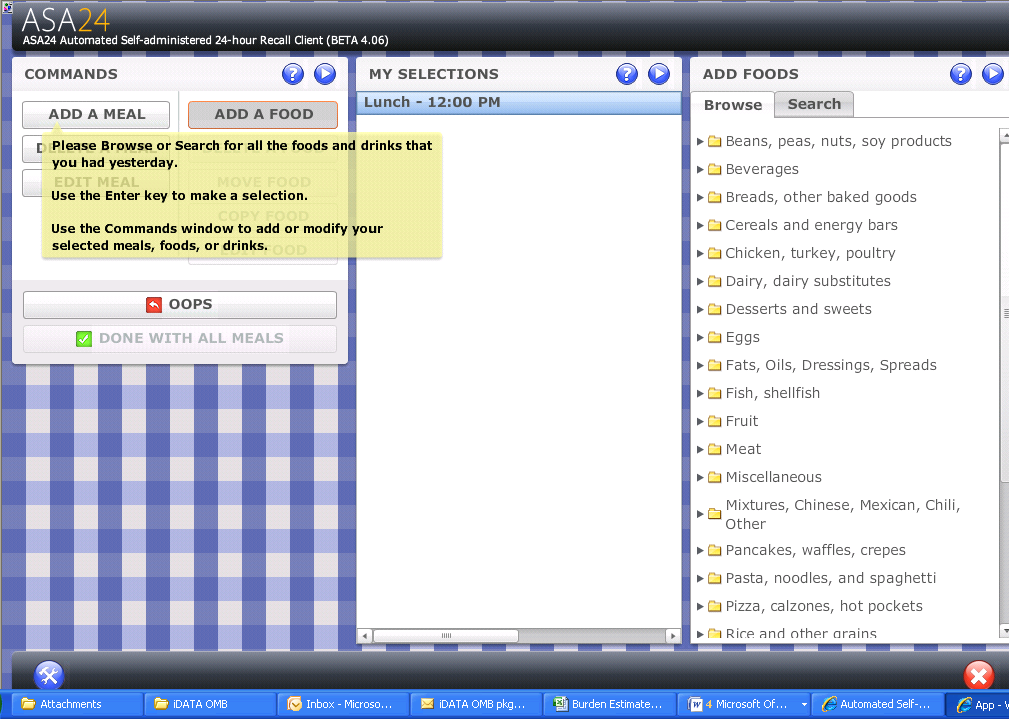Open the Pizza, calzones, hot pockets folder
1009x719 pixels.
(x=823, y=606)
